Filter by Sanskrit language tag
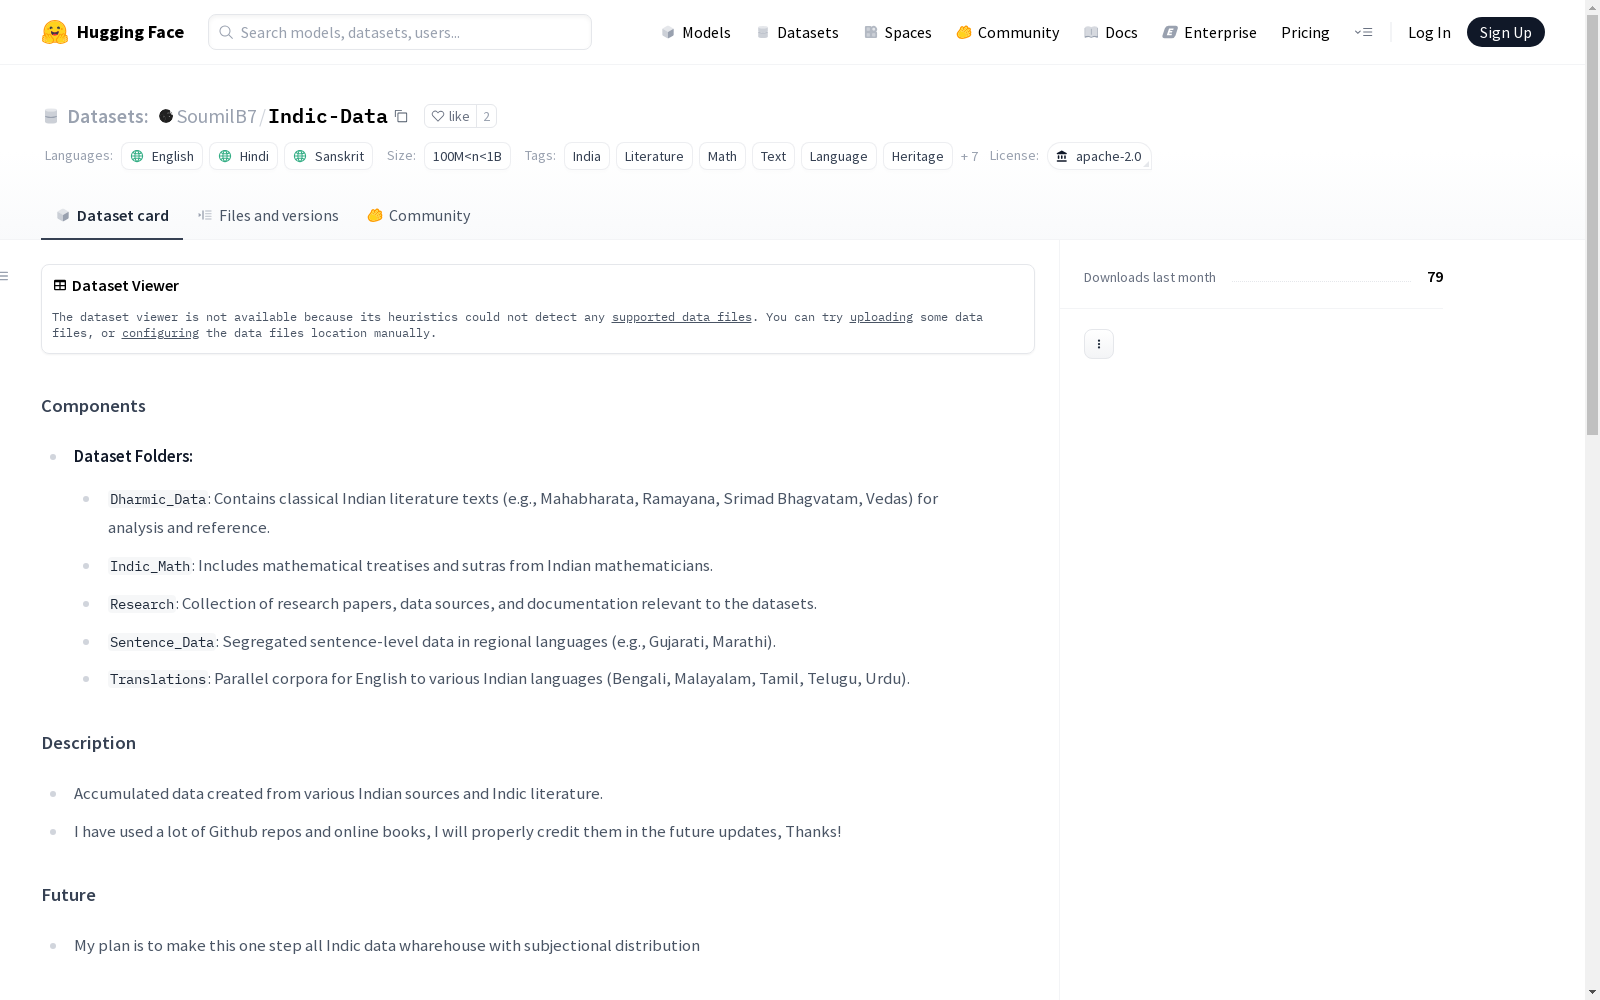The image size is (1600, 1000). (328, 156)
